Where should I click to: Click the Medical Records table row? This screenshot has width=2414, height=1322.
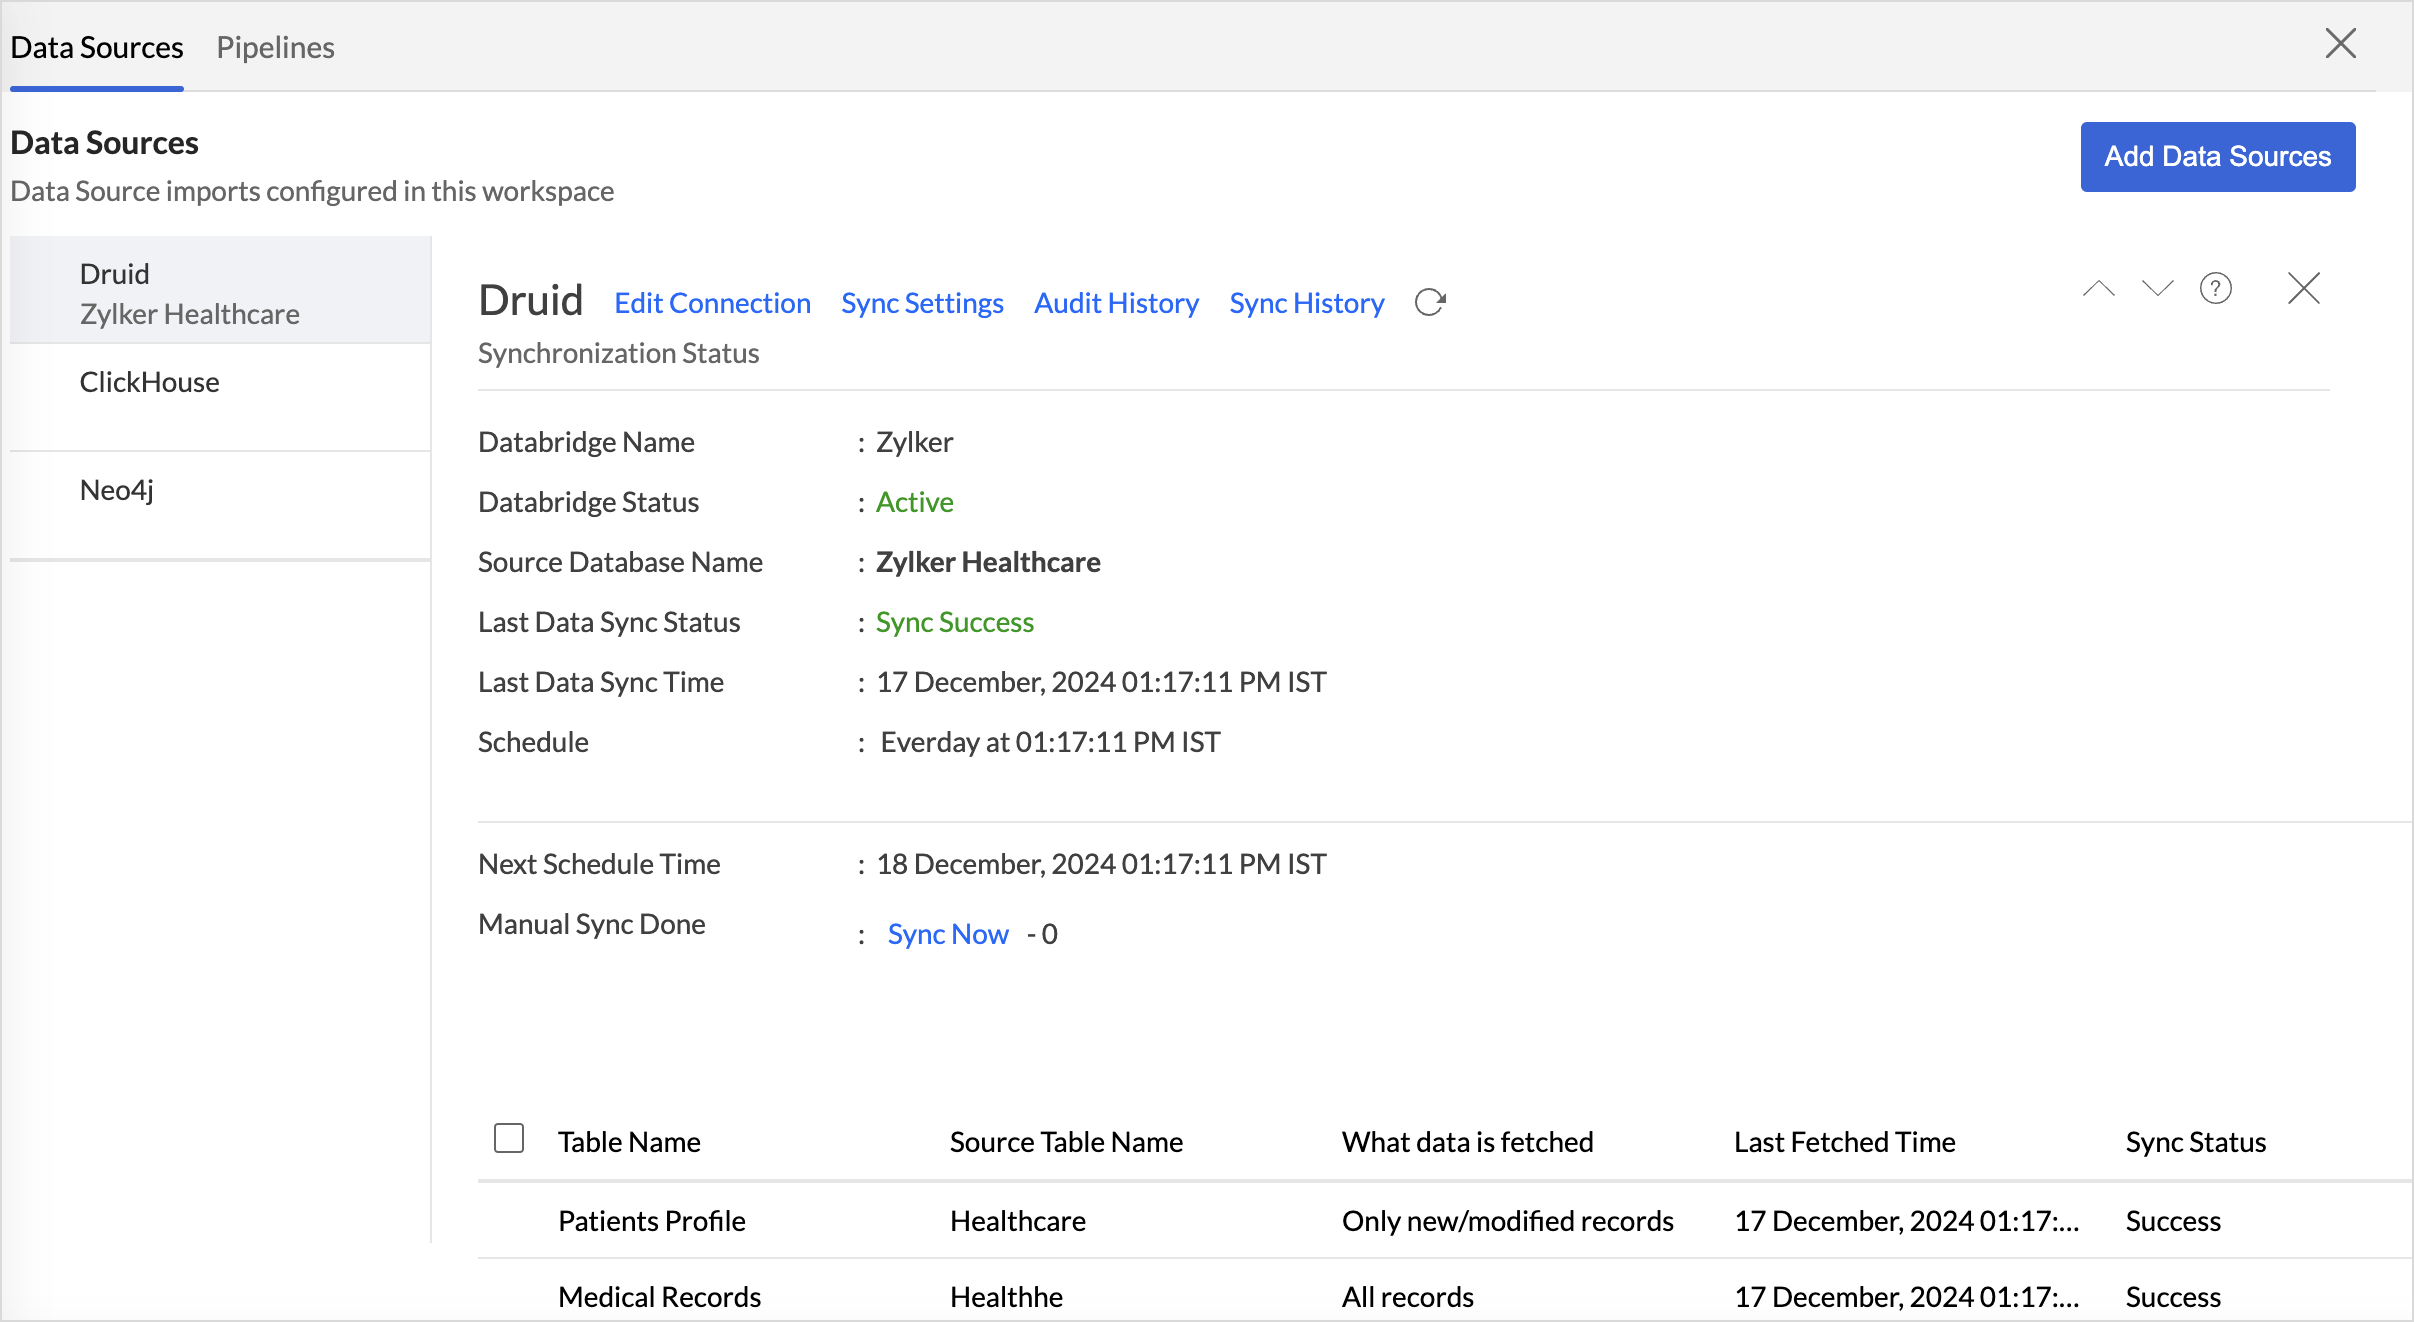(660, 1297)
